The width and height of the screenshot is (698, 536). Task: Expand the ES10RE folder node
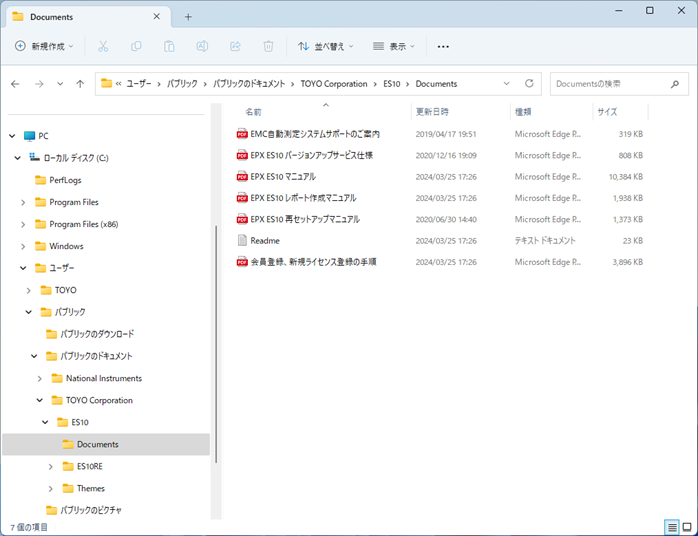coord(51,467)
